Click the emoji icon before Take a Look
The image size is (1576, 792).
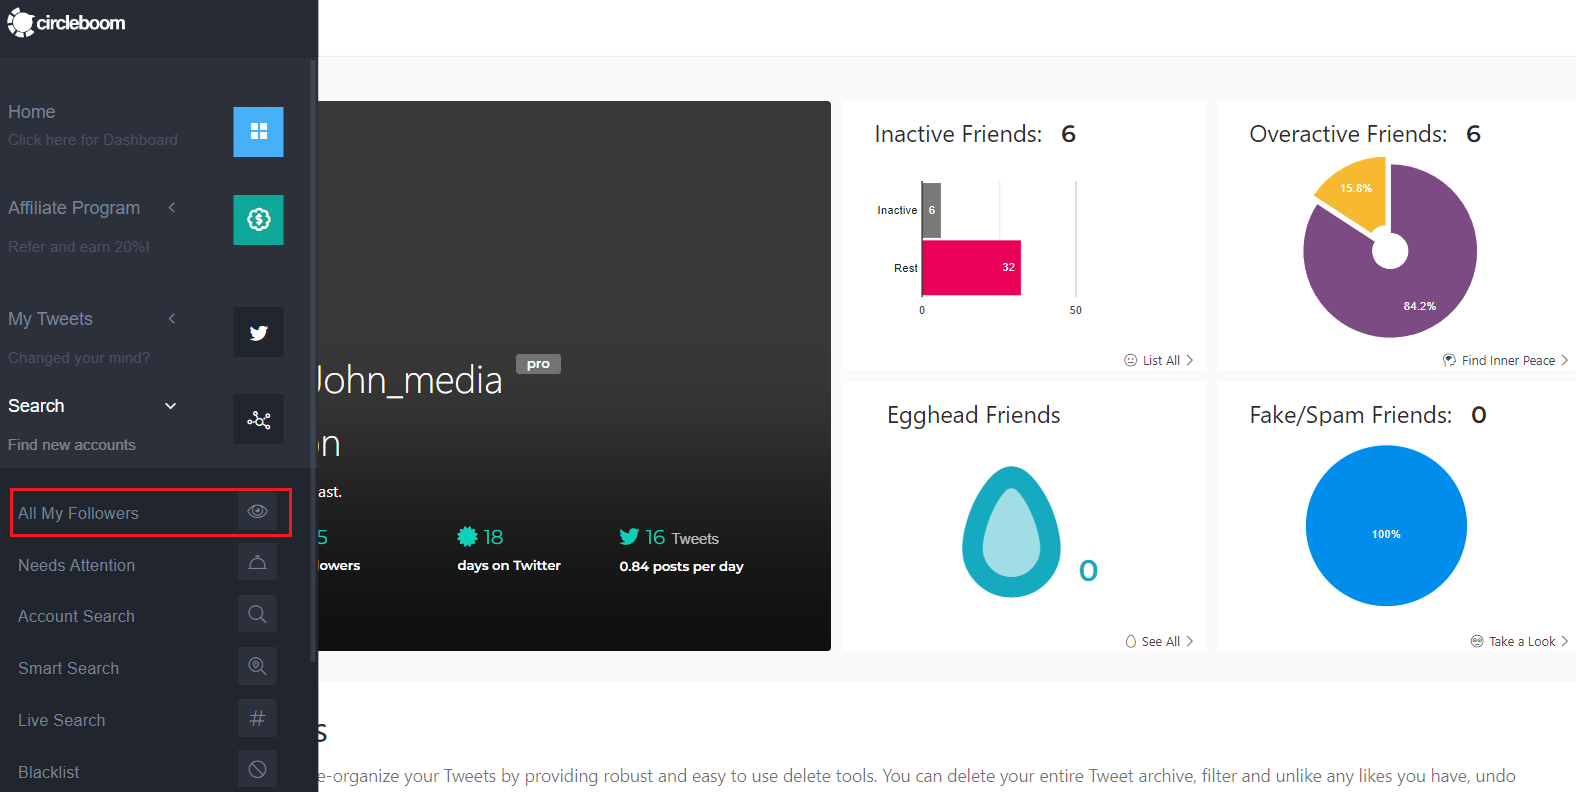coord(1477,641)
